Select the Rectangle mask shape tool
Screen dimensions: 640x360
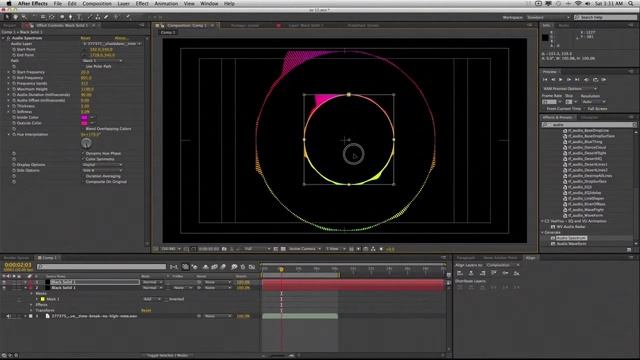pos(62,17)
